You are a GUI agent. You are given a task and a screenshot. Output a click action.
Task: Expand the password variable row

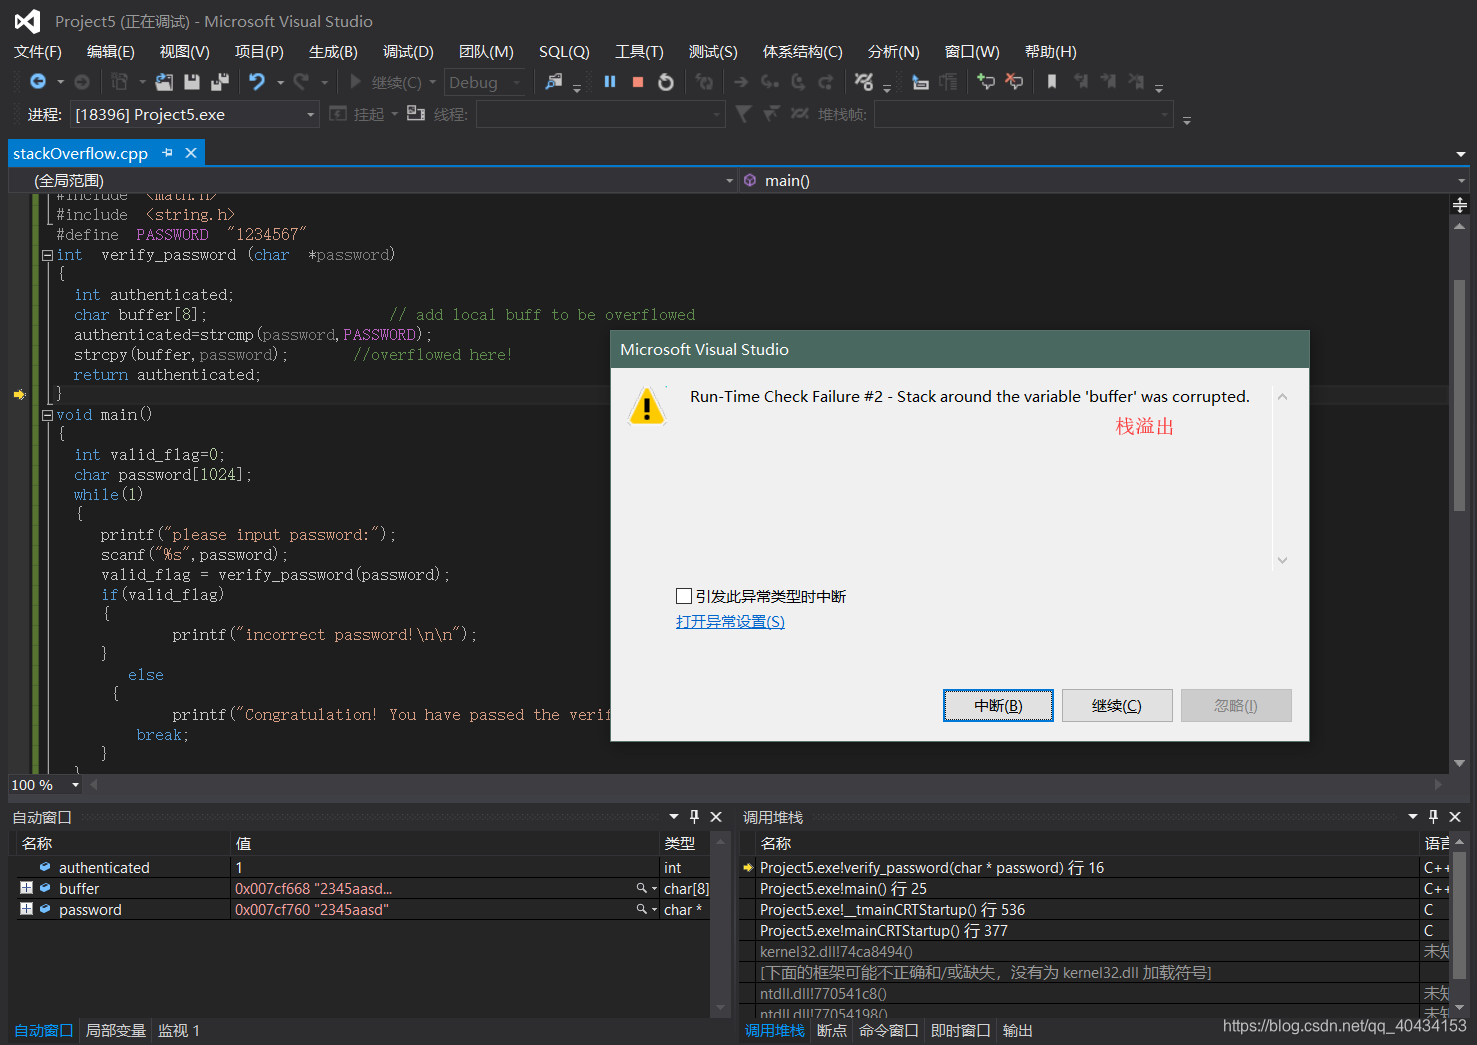coord(26,909)
